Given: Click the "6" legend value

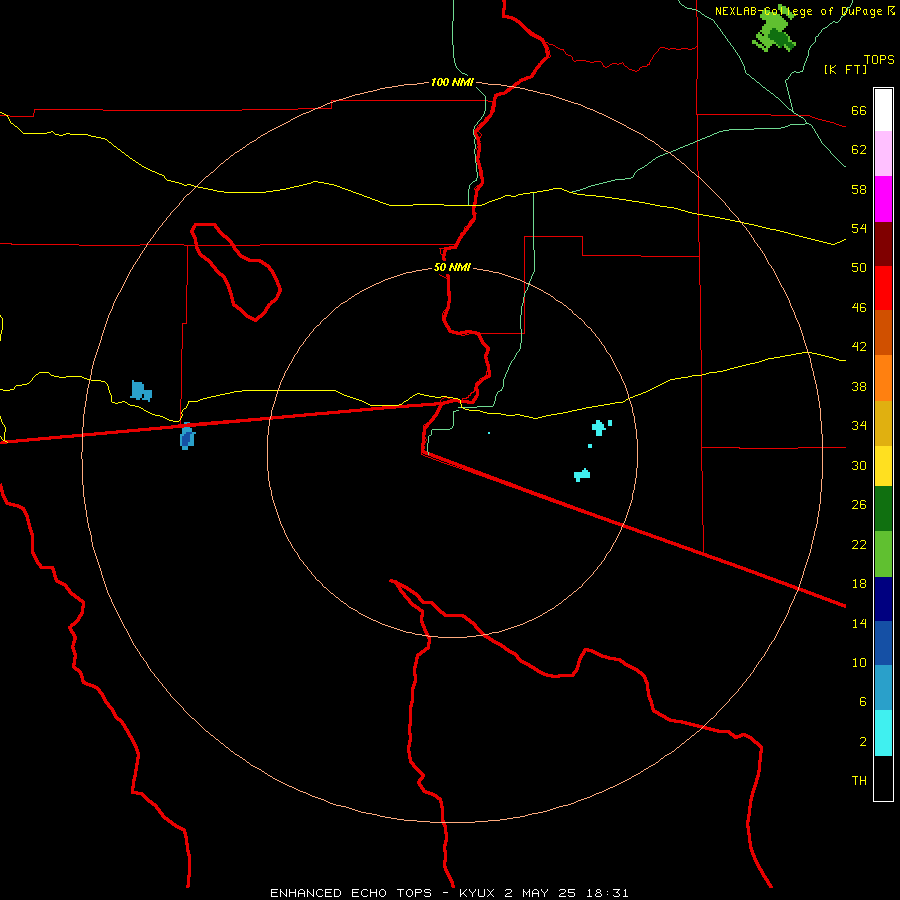Looking at the screenshot, I should click(x=863, y=701).
